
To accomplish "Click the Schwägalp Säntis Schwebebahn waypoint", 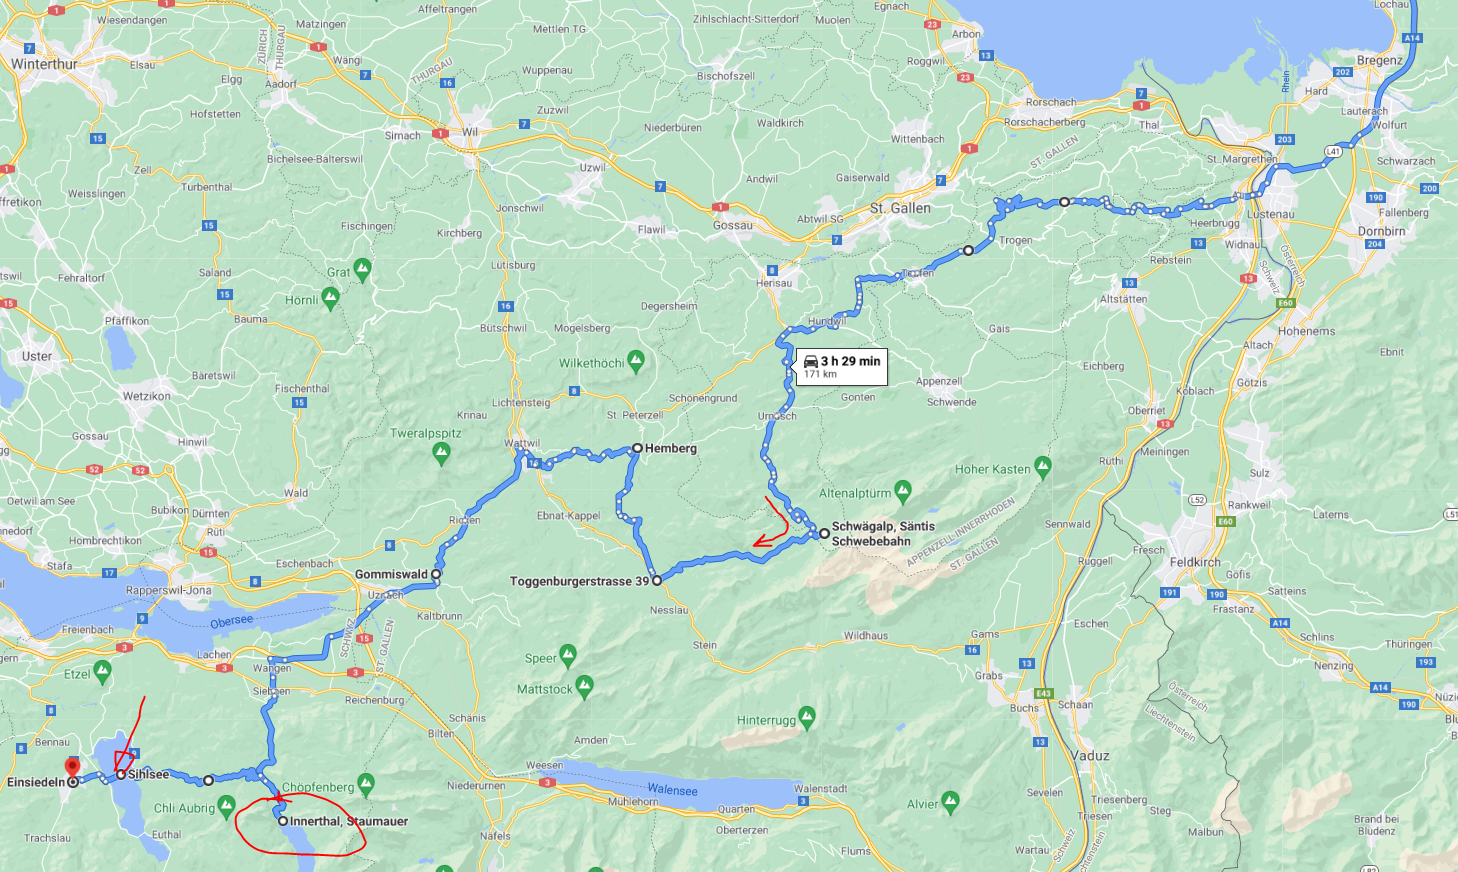I will click(824, 533).
